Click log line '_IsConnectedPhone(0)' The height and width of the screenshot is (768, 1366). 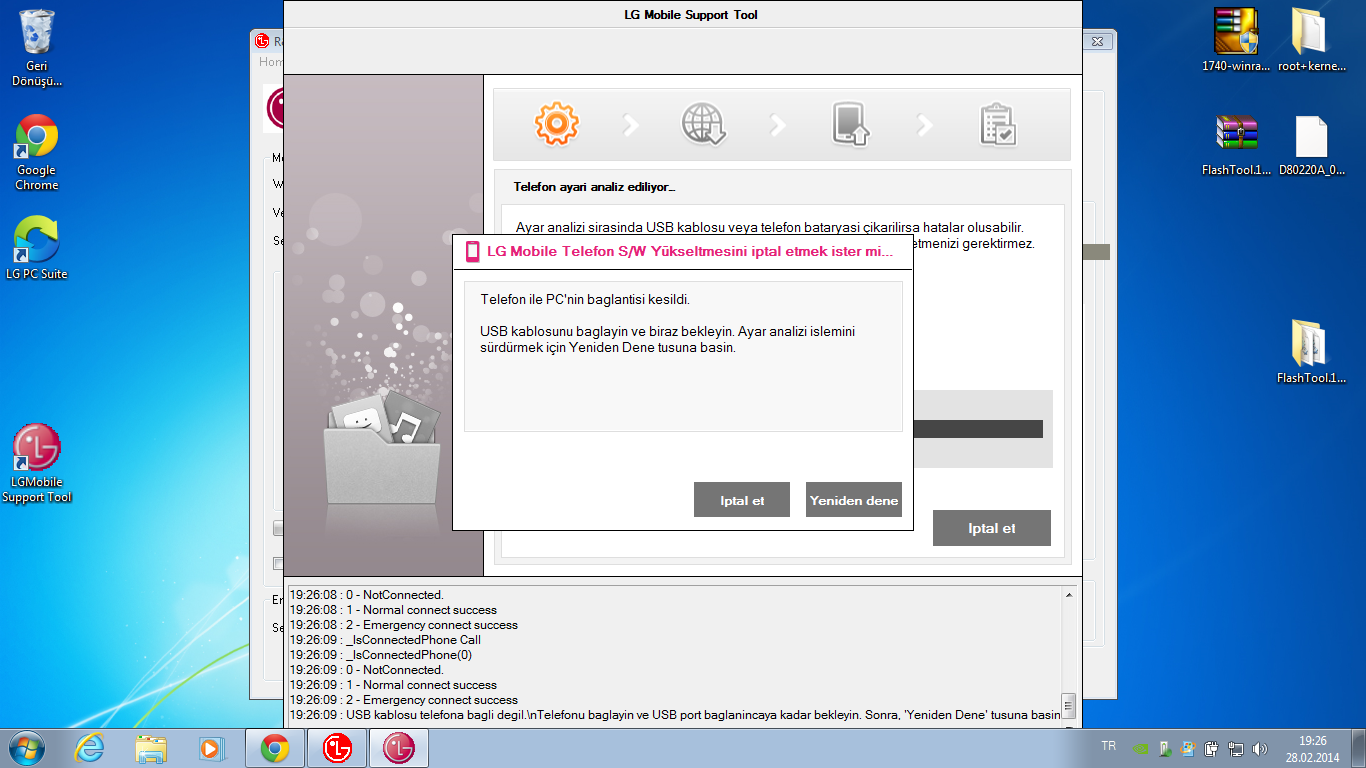[381, 655]
